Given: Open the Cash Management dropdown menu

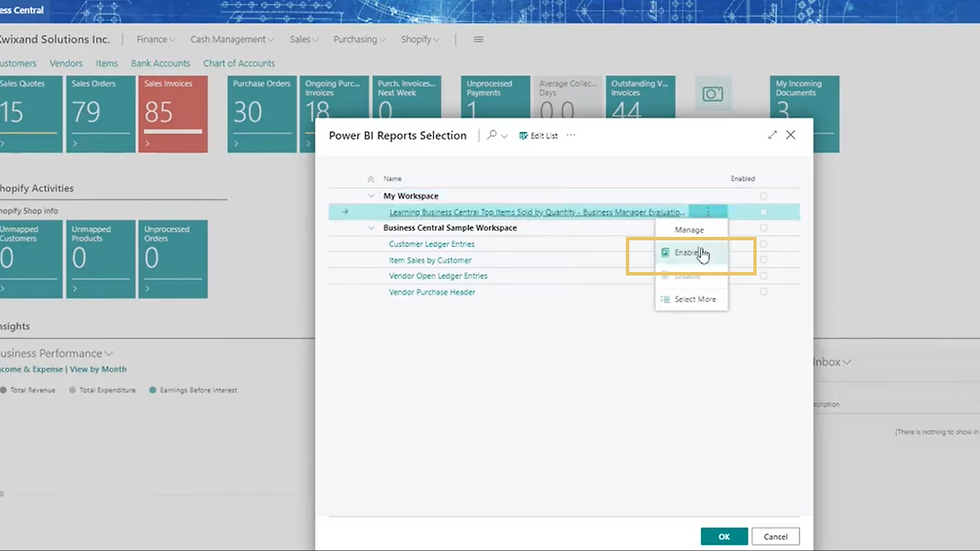Looking at the screenshot, I should [x=232, y=39].
